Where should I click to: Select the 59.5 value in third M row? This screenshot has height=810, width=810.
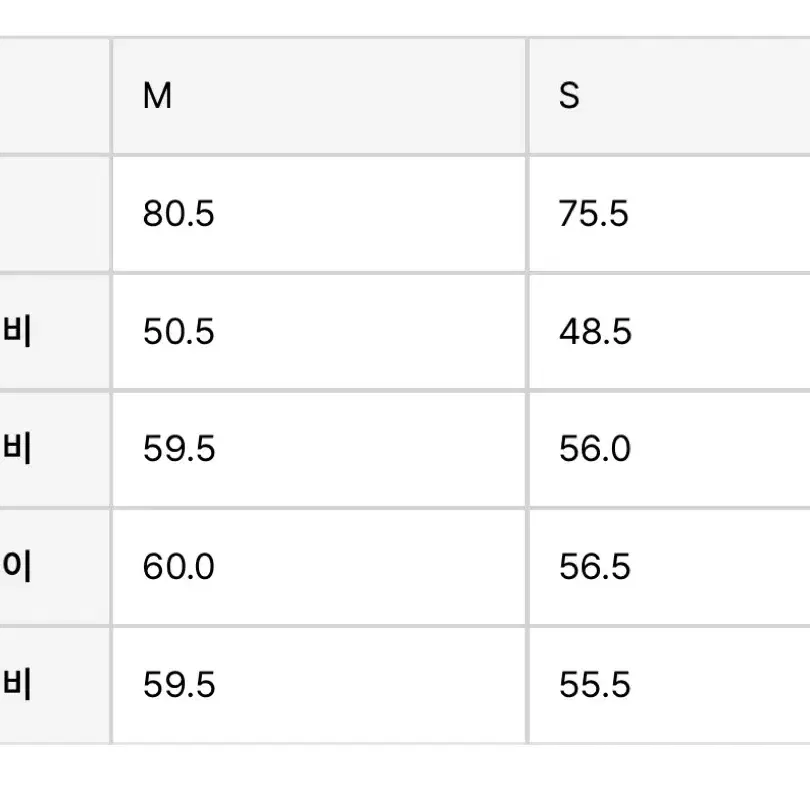click(x=179, y=448)
